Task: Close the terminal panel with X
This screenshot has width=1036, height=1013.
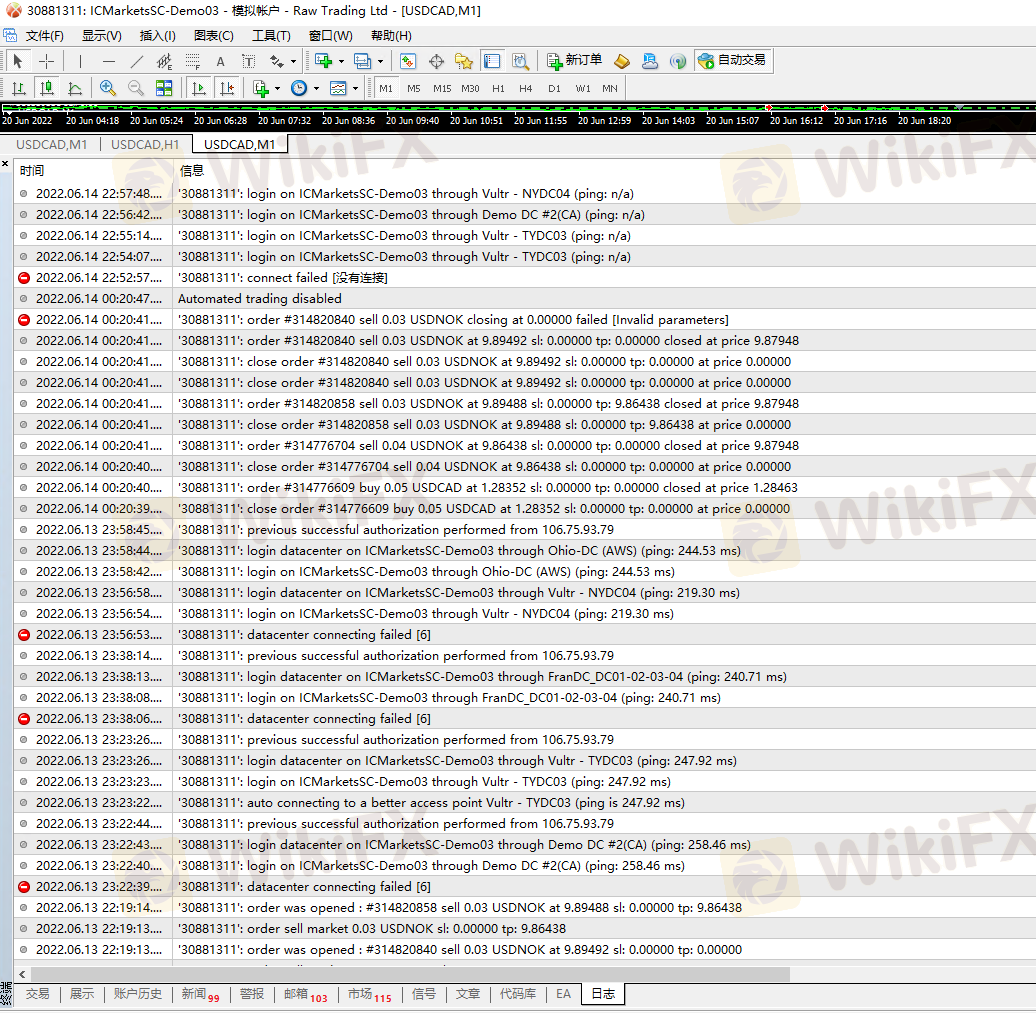Action: click(5, 164)
